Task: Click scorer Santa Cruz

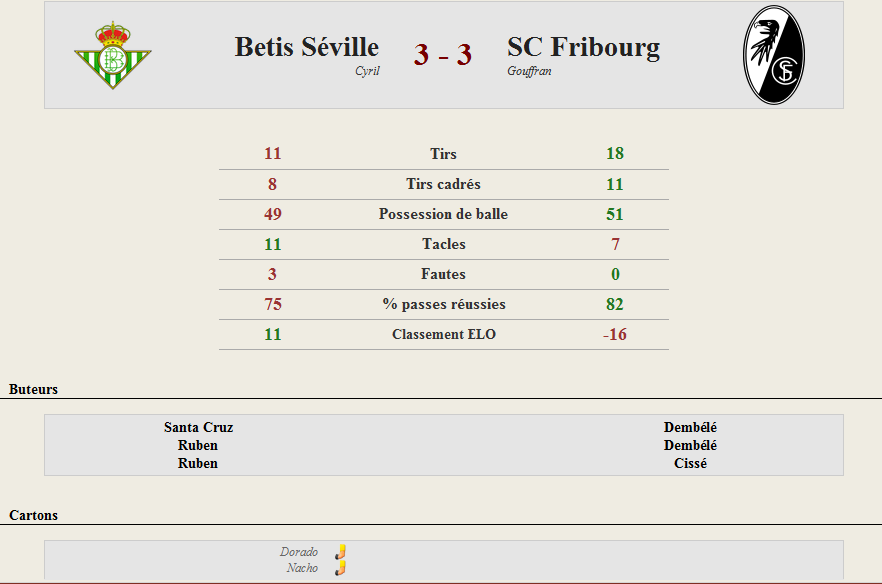Action: click(199, 427)
